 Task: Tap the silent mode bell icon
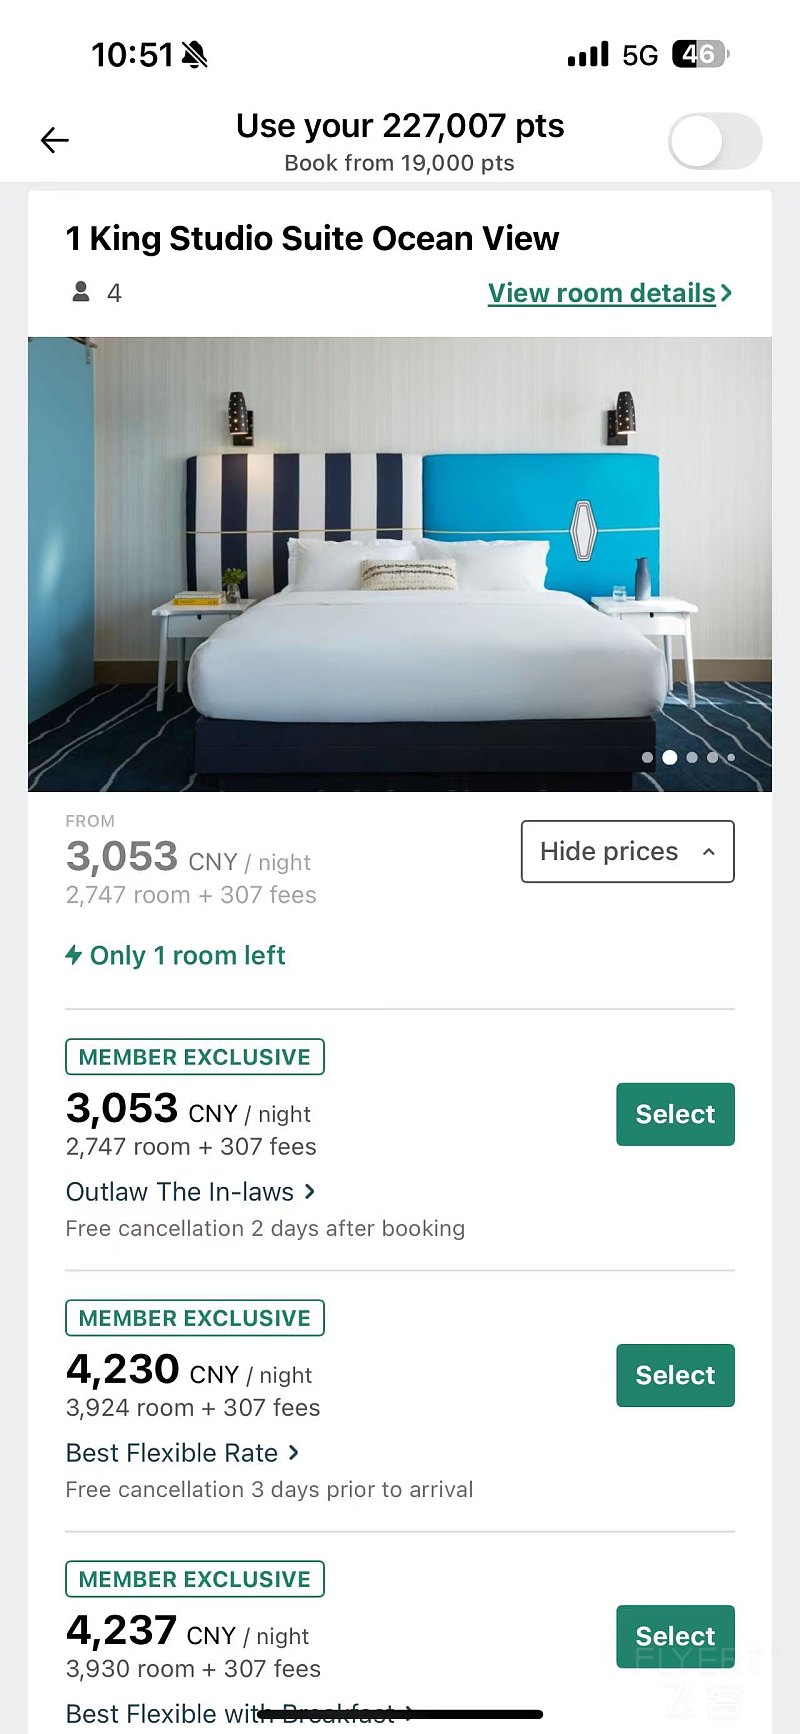click(x=195, y=54)
